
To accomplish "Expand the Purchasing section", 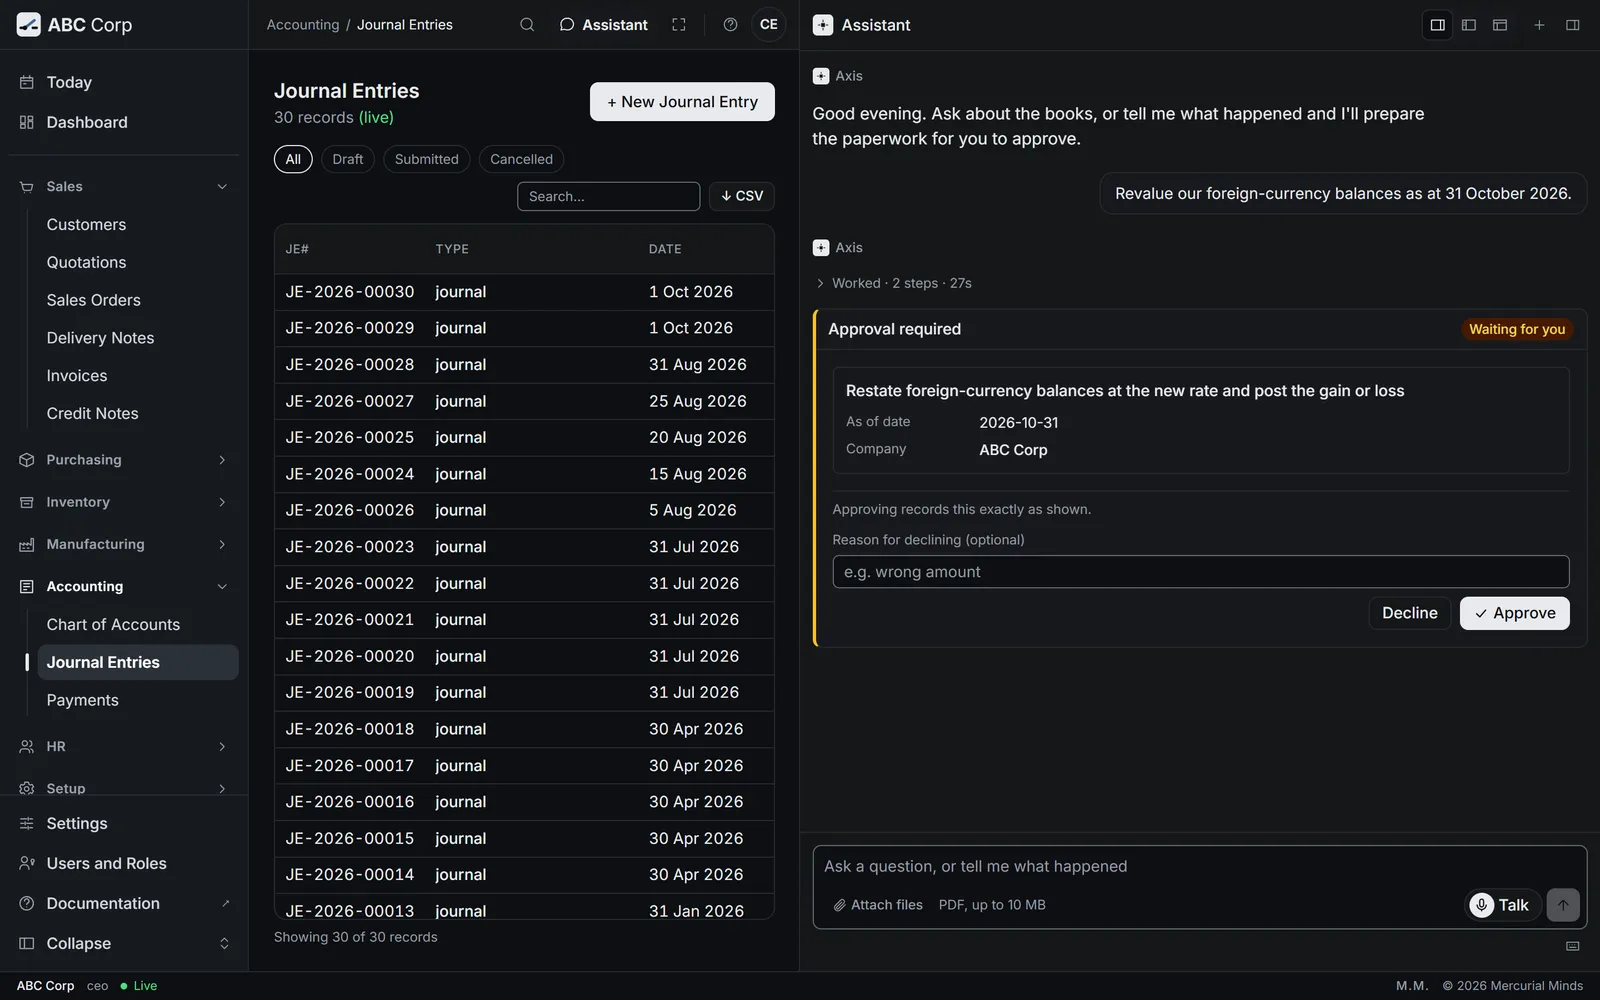I will 124,460.
